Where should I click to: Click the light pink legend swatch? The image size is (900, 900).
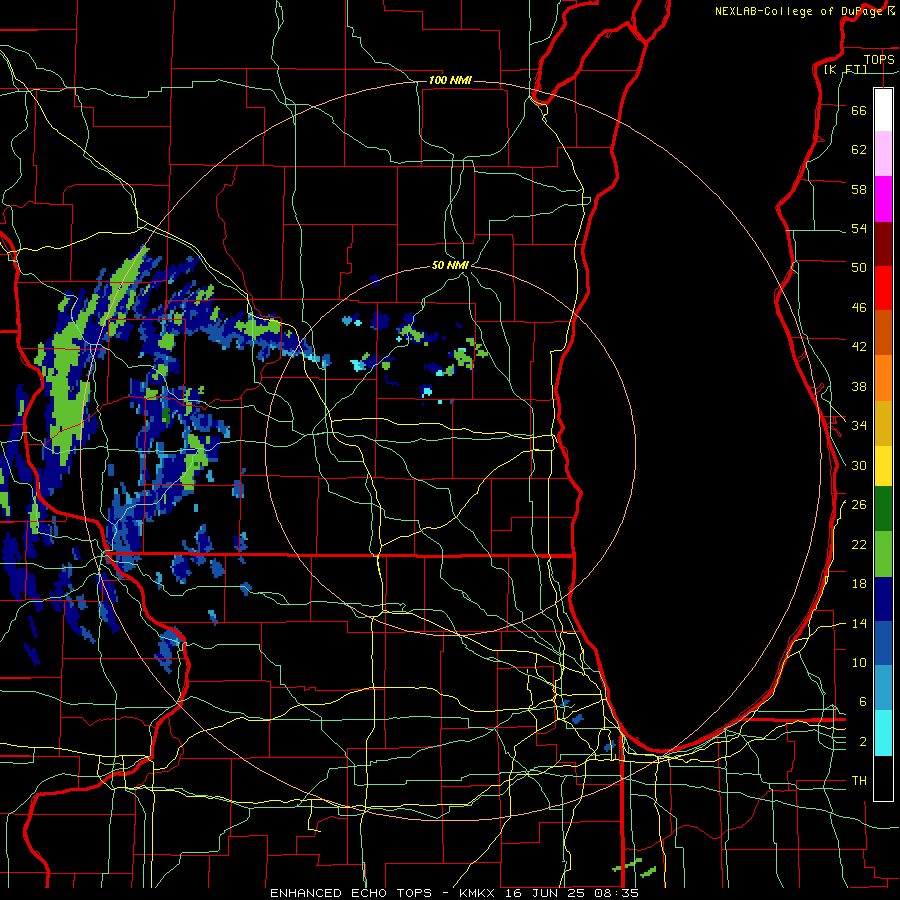pyautogui.click(x=883, y=154)
